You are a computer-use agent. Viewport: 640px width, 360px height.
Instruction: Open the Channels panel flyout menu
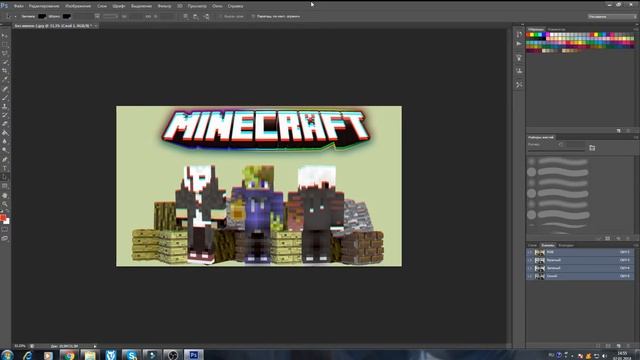[x=636, y=245]
